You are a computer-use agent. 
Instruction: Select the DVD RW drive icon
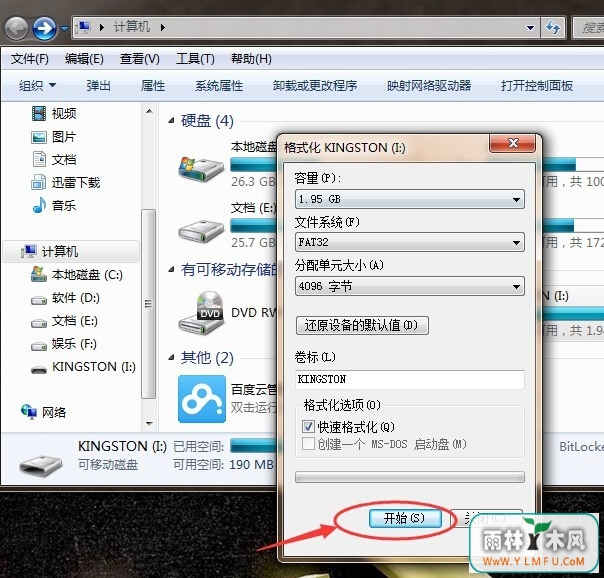point(201,313)
